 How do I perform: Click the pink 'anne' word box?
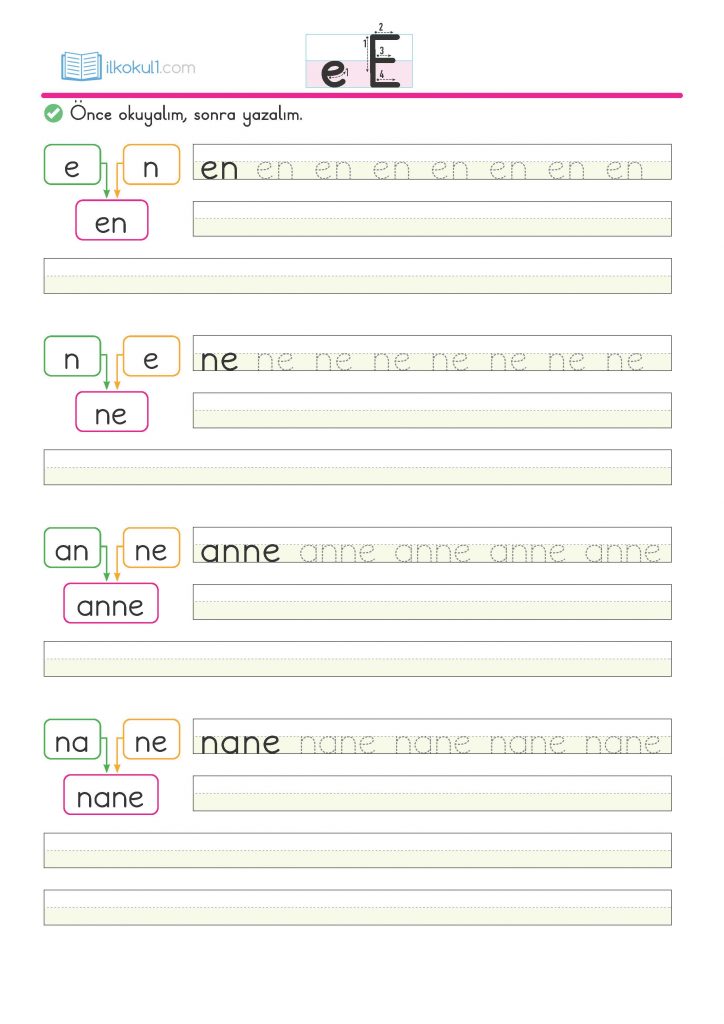pos(111,604)
